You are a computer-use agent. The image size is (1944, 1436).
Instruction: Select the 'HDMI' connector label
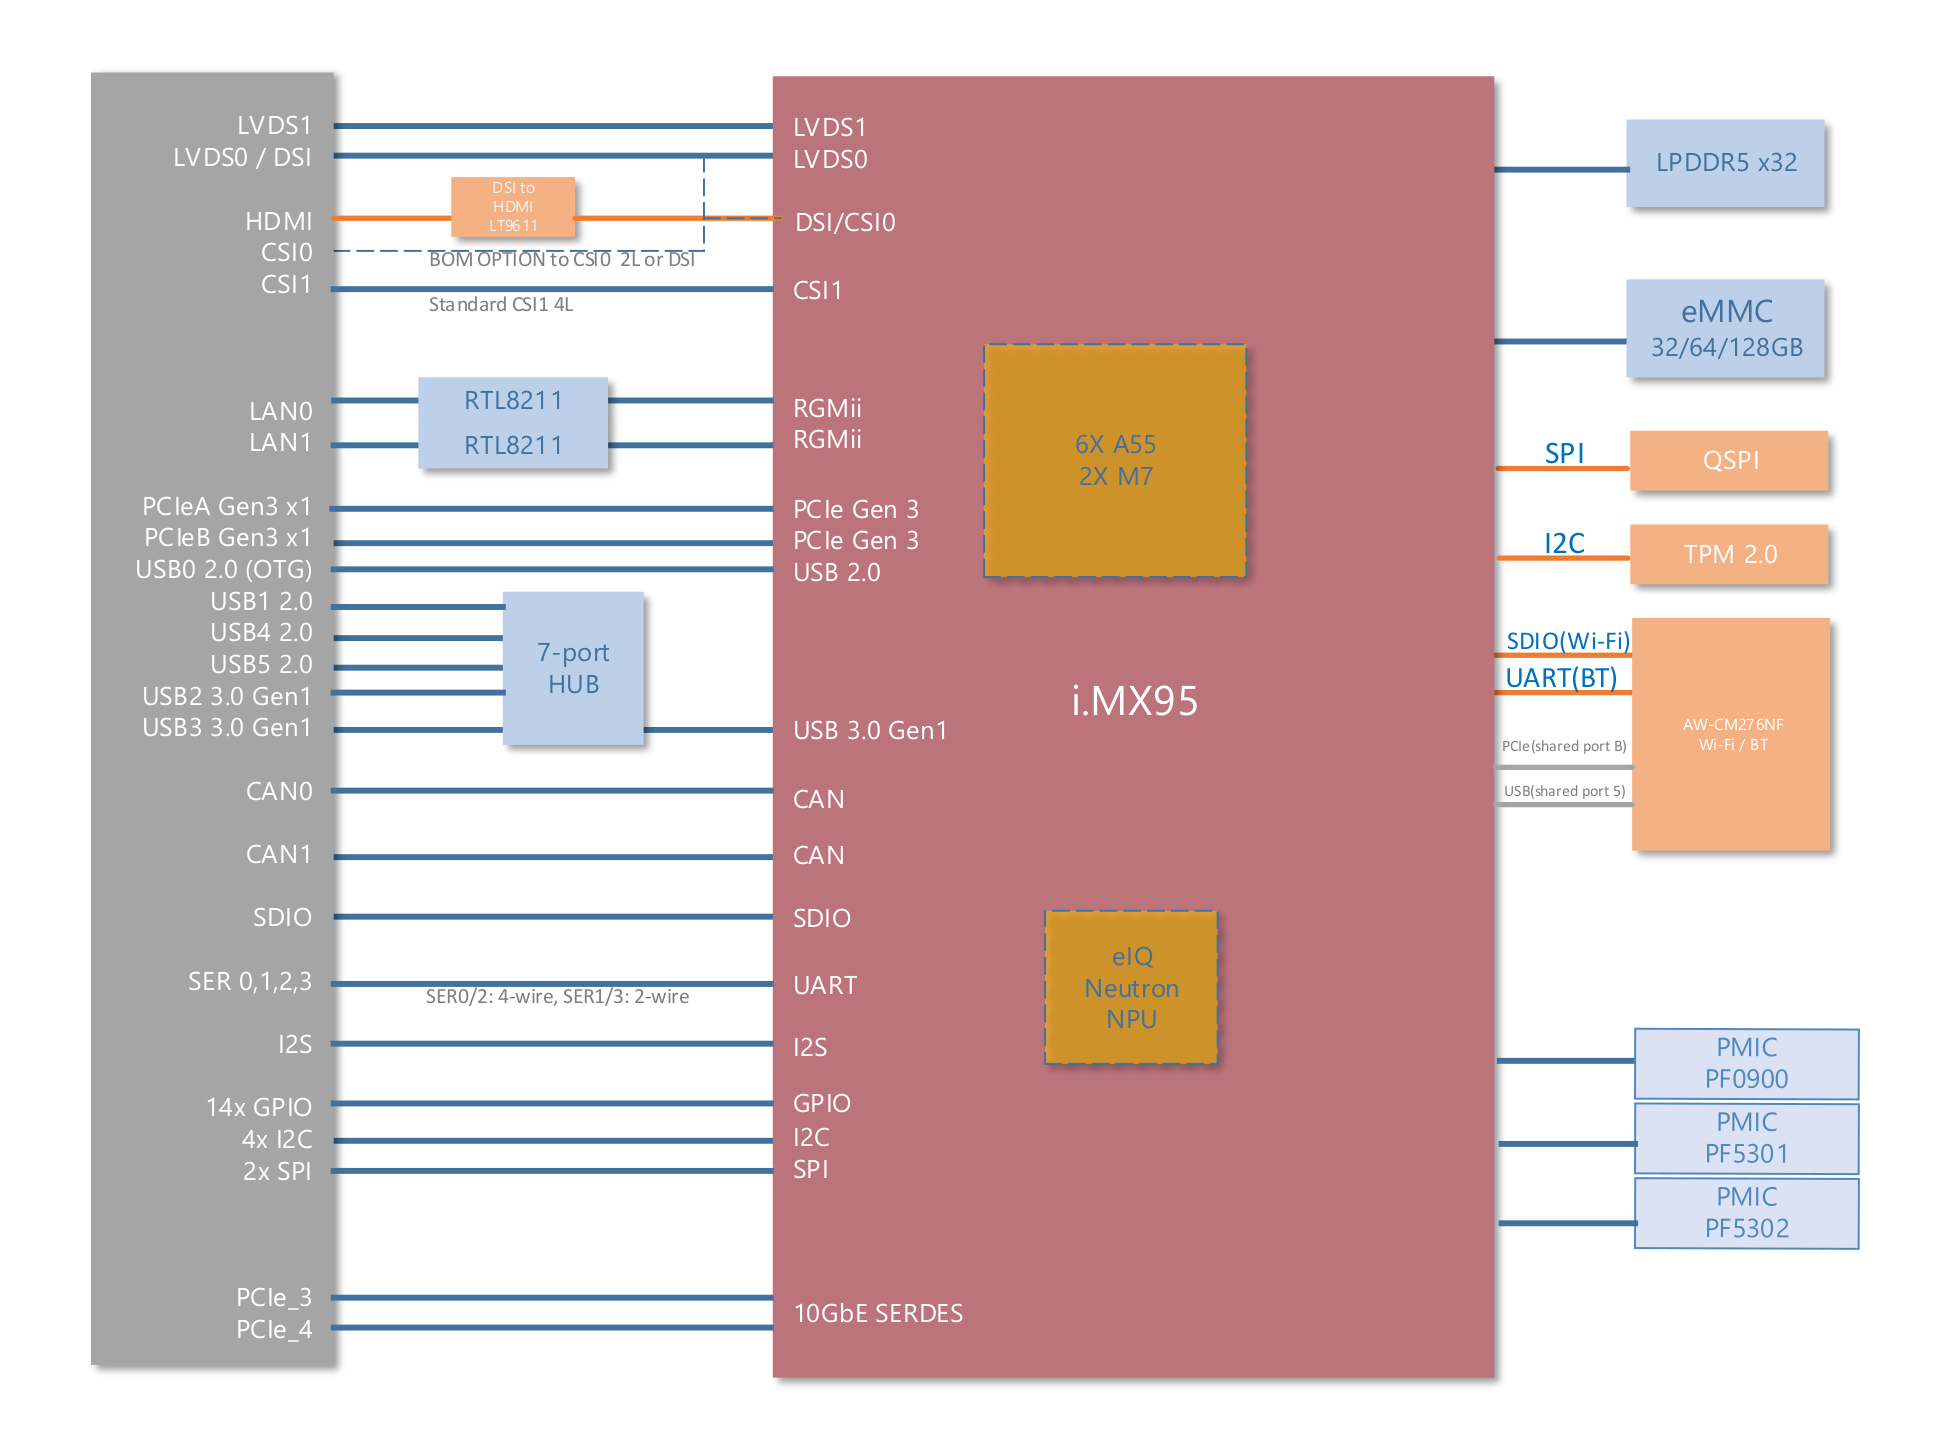click(278, 221)
